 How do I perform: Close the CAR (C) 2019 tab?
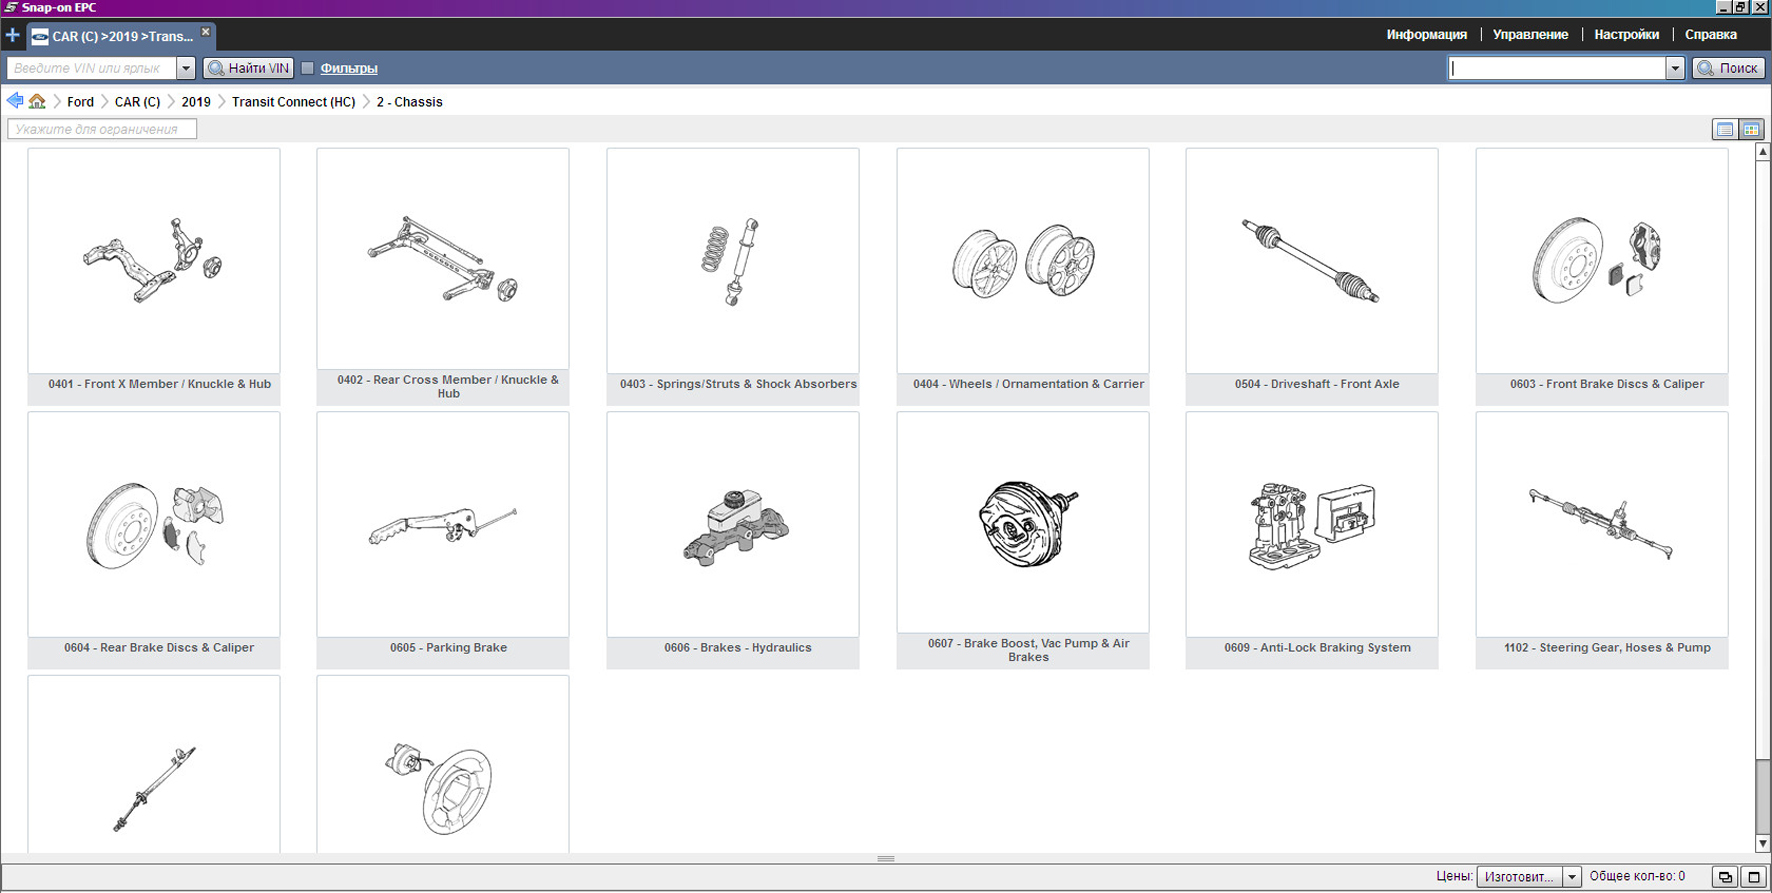click(206, 32)
